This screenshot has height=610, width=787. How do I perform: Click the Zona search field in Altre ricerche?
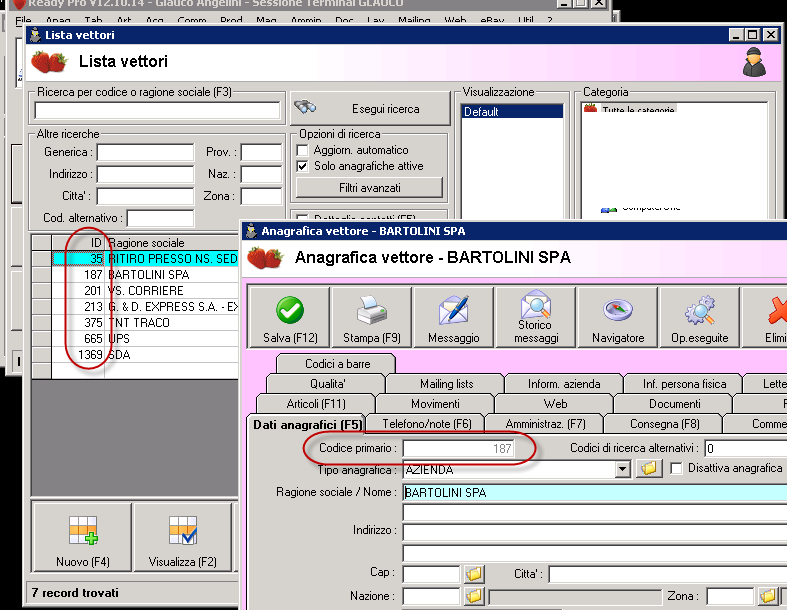[261, 196]
